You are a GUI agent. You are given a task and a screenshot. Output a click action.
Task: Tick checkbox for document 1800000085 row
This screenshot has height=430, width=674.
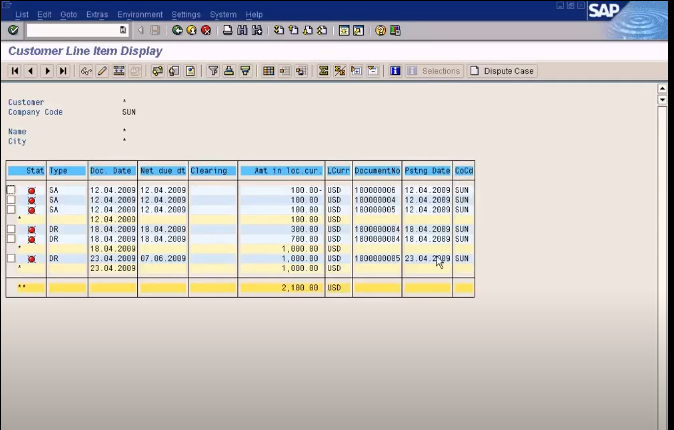(11, 258)
